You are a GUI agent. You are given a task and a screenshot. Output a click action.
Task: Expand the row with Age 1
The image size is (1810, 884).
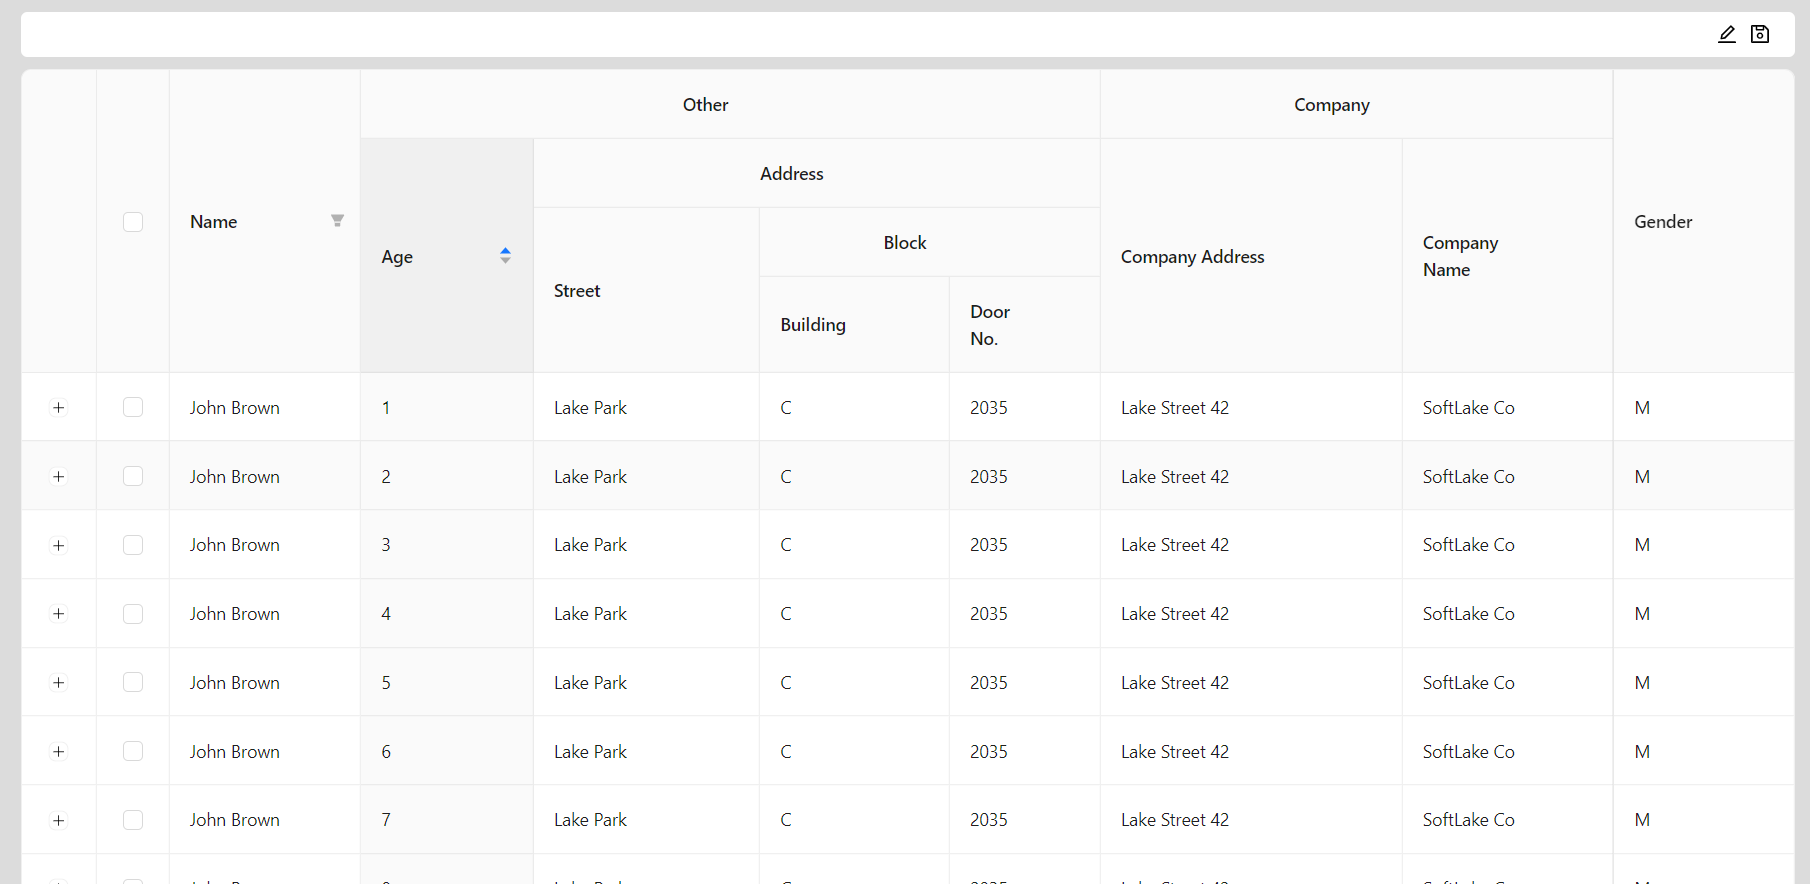[x=59, y=408]
